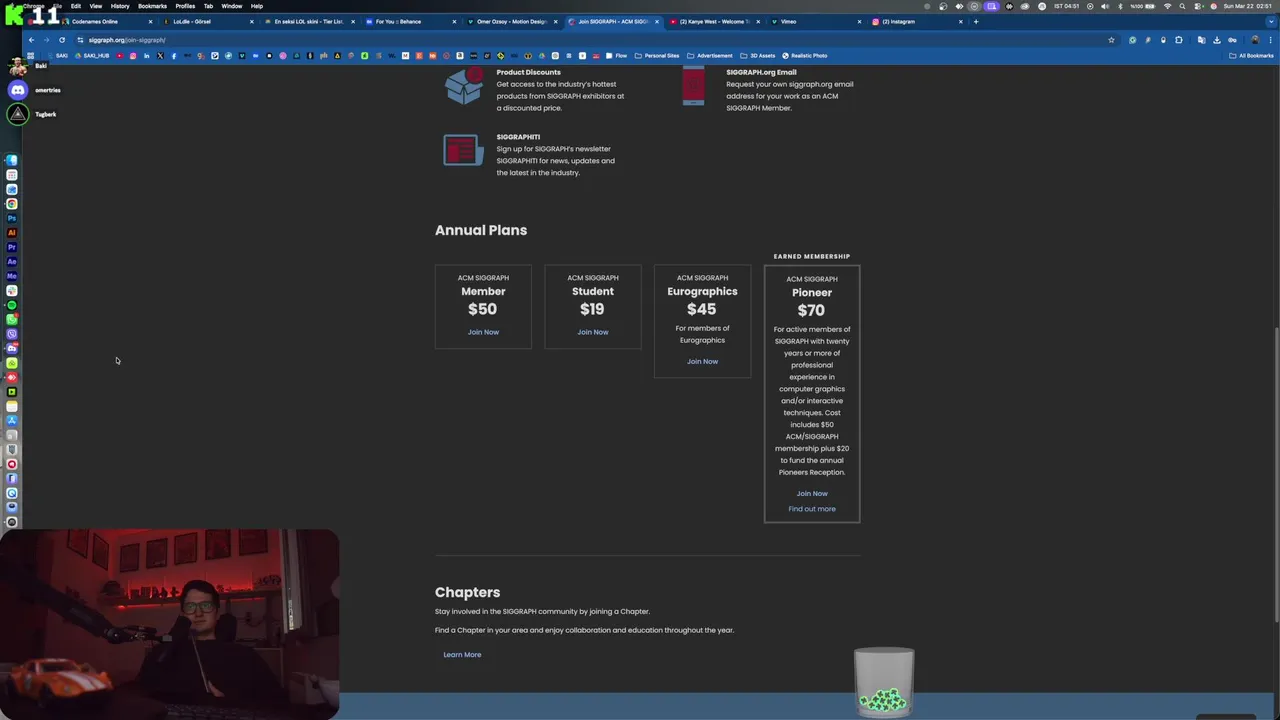
Task: Click Join Now under Pioneer $70
Action: pyautogui.click(x=812, y=493)
